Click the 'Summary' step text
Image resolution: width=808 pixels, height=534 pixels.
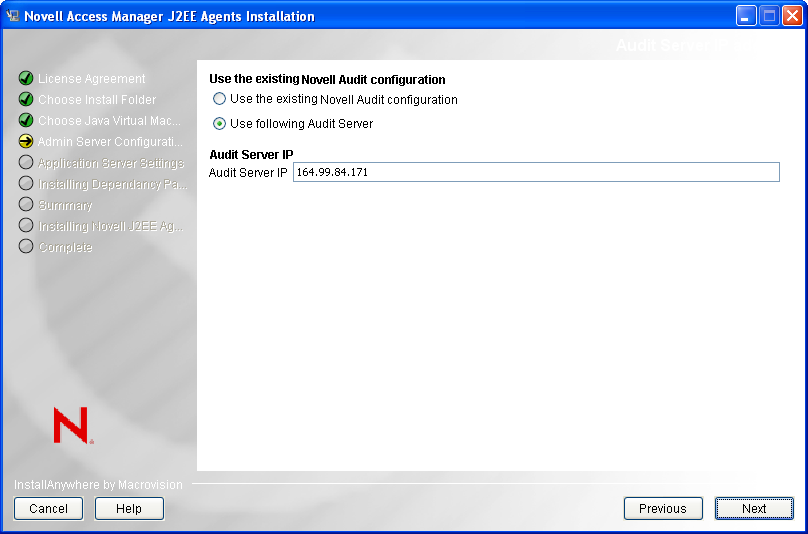[x=65, y=205]
